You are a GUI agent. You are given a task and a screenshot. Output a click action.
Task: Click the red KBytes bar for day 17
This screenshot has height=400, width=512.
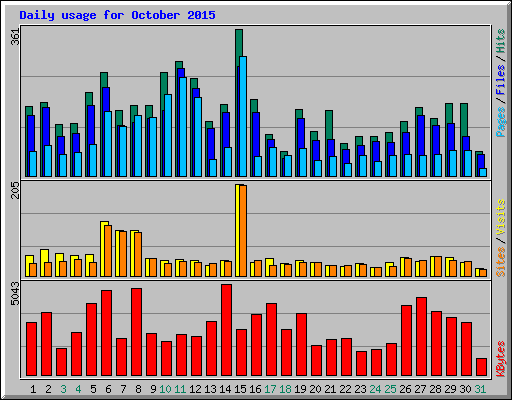[271, 340]
